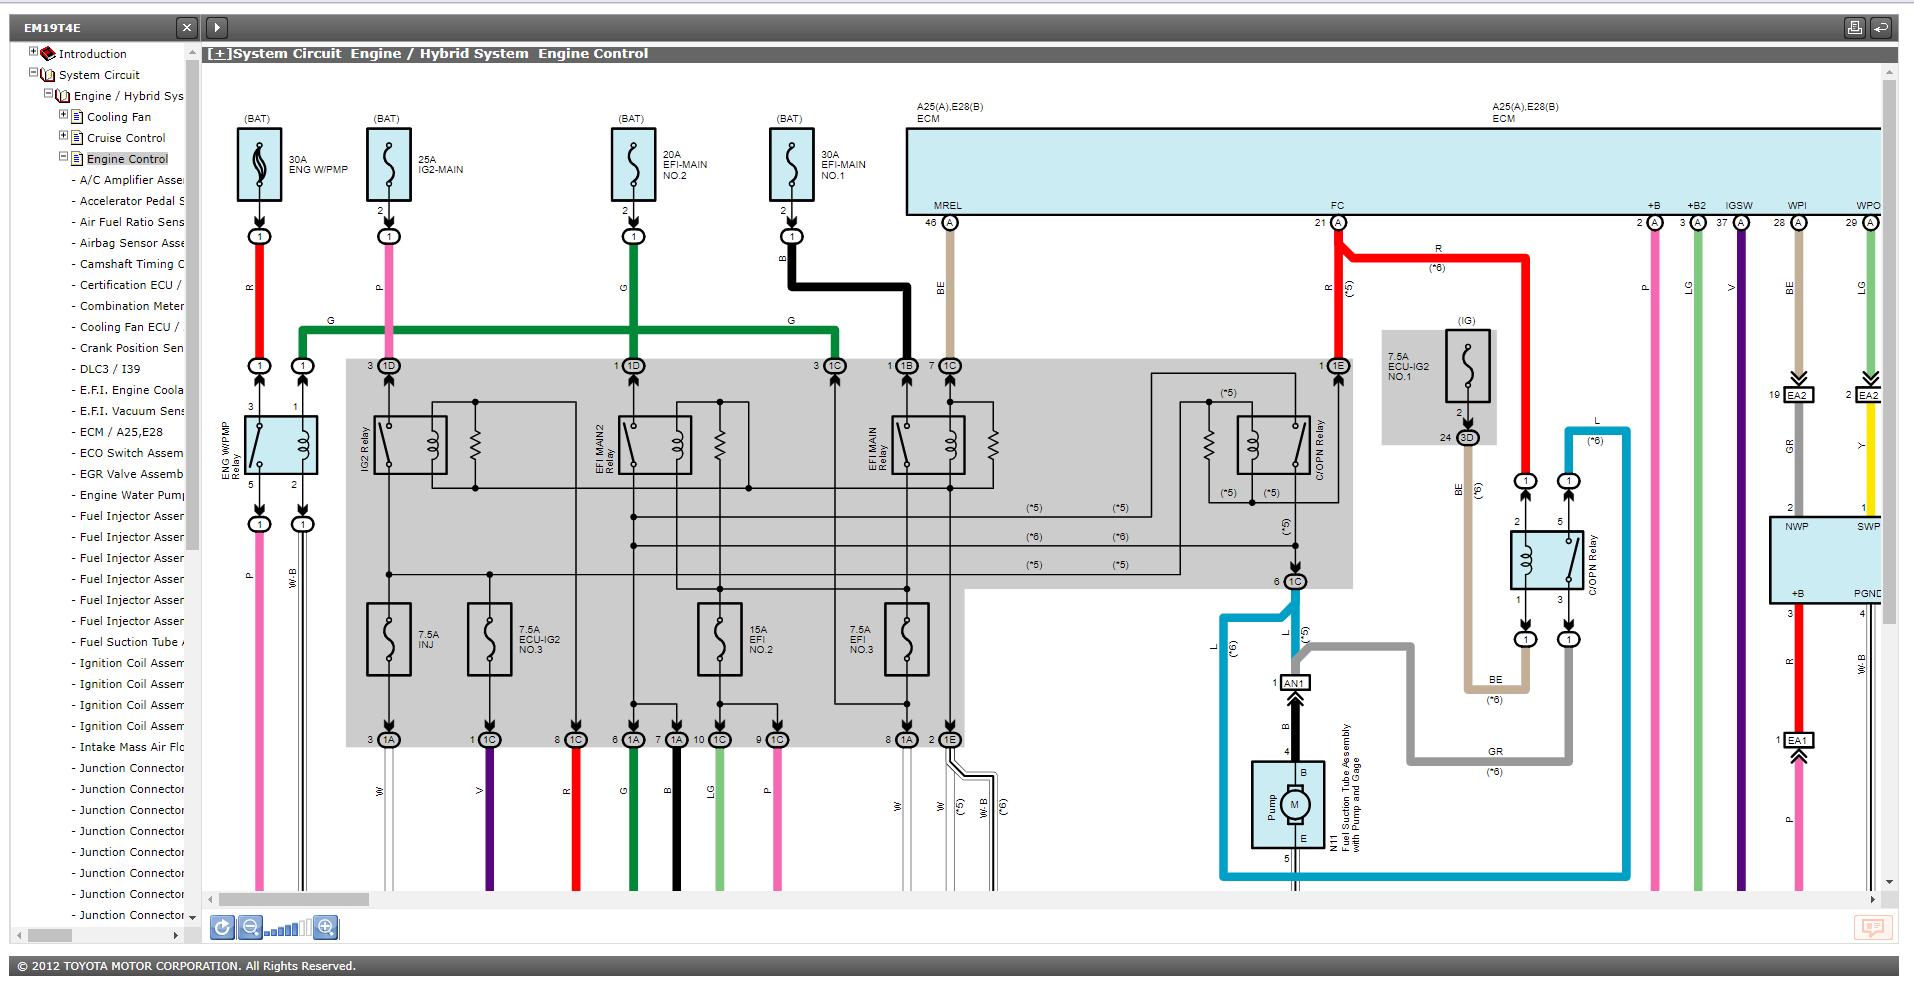
Task: Open the Introduction section
Action: pyautogui.click(x=92, y=54)
